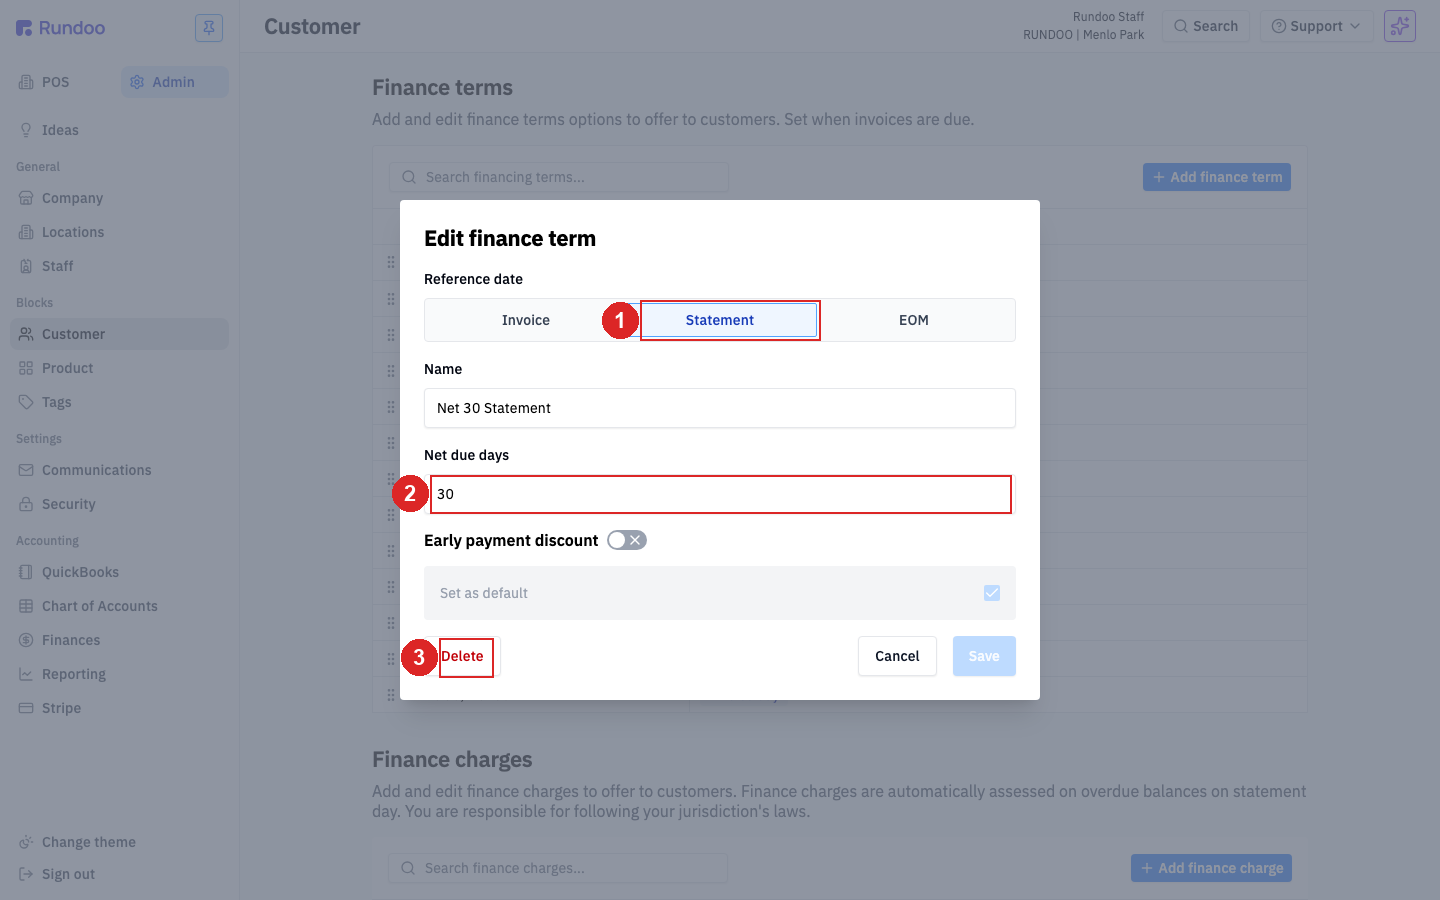
Task: Select Statement as reference date
Action: 720,320
